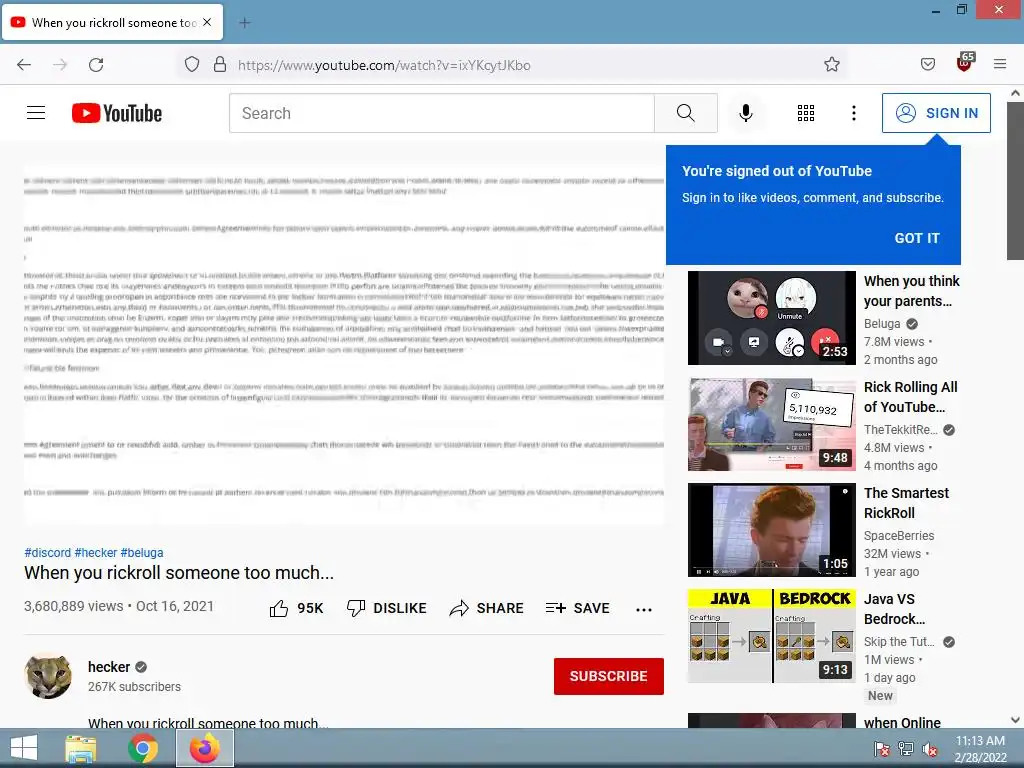Open a new tab with plus
Image resolution: width=1024 pixels, height=768 pixels.
[x=244, y=23]
